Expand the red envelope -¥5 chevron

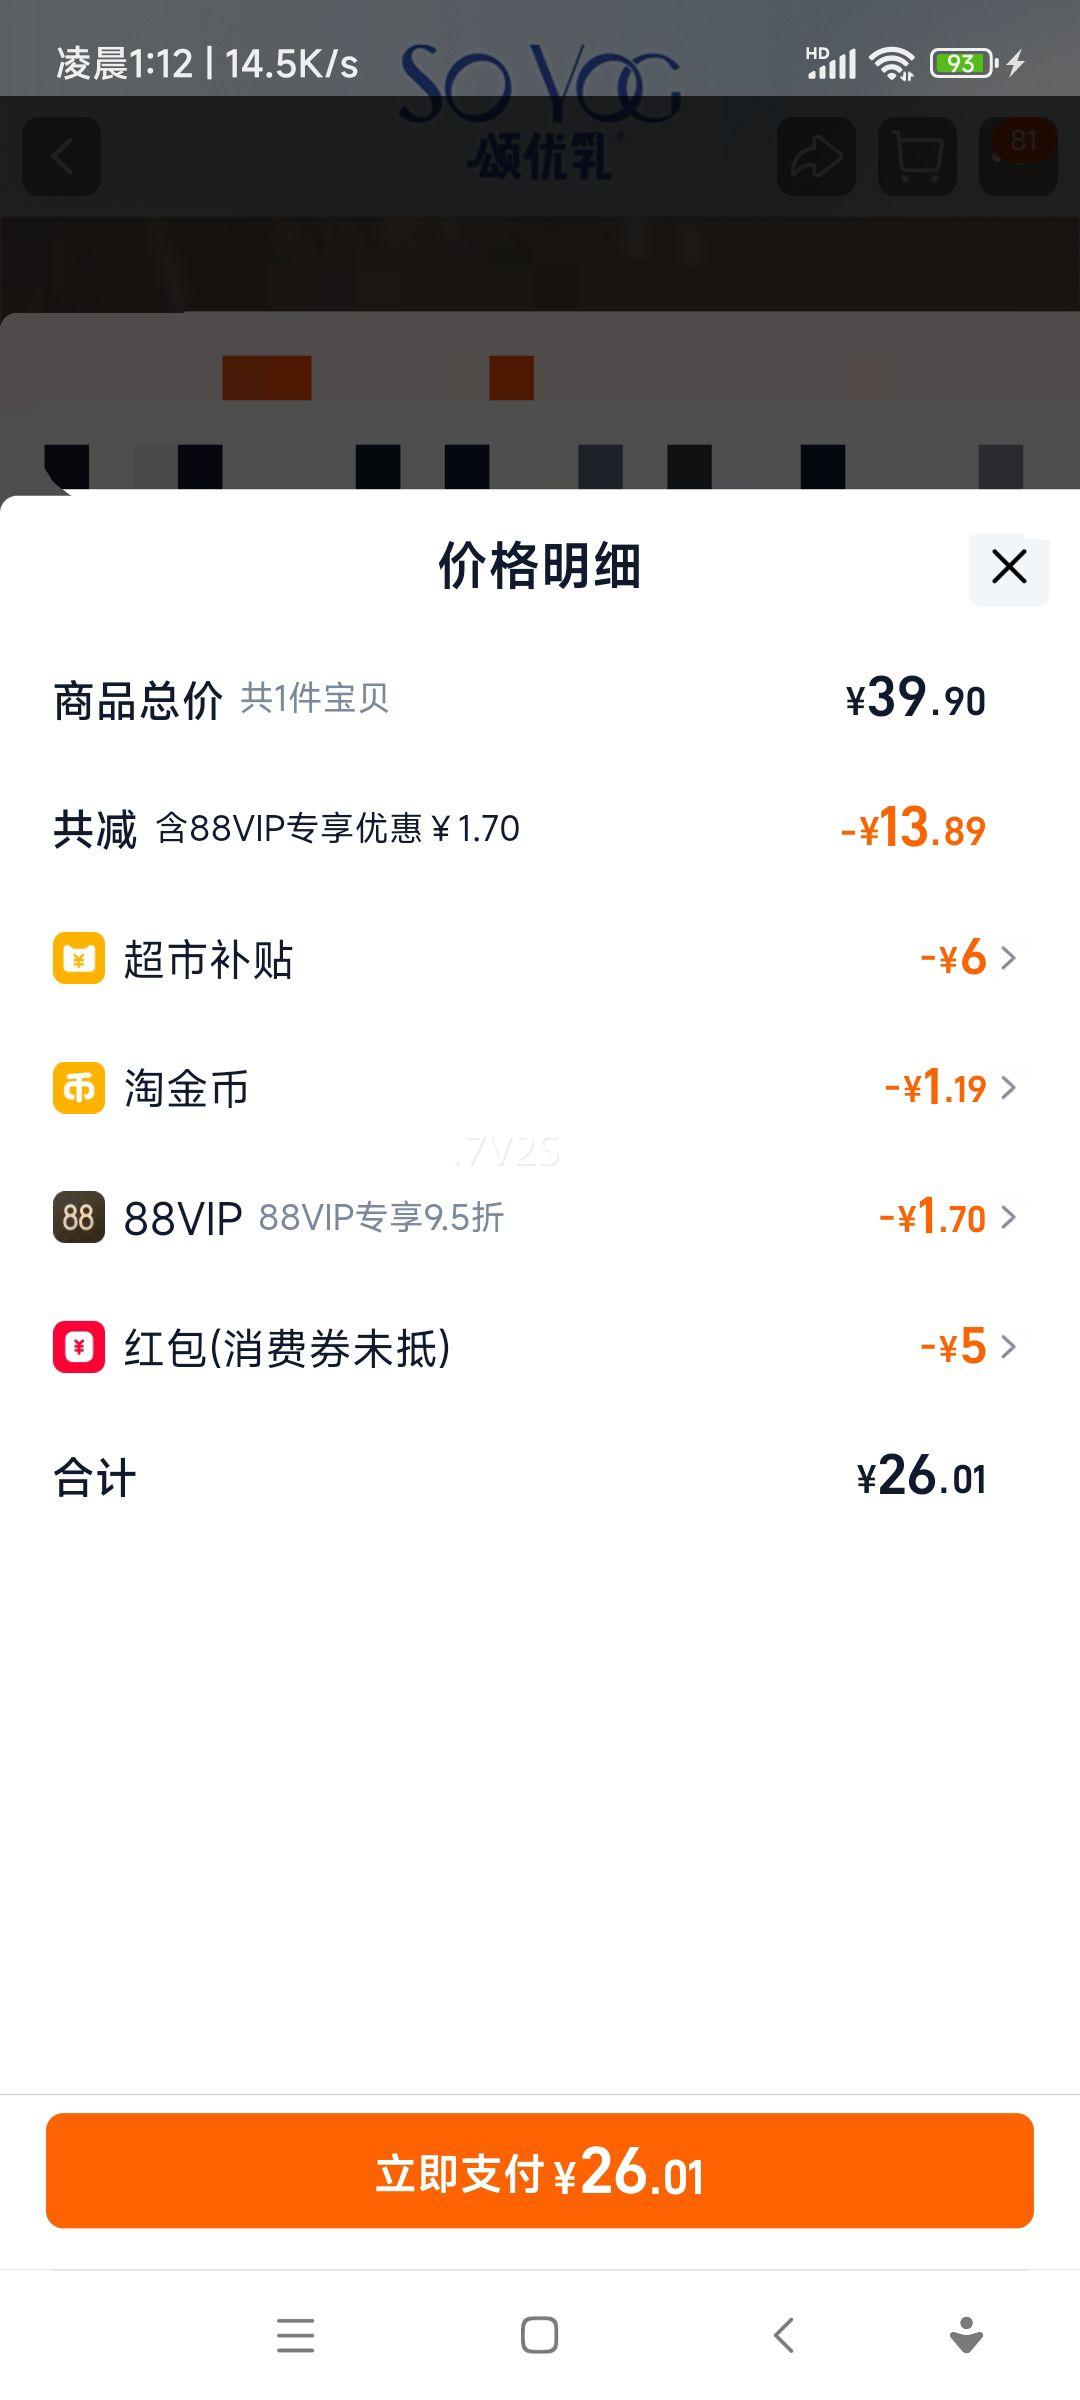pos(1008,1346)
